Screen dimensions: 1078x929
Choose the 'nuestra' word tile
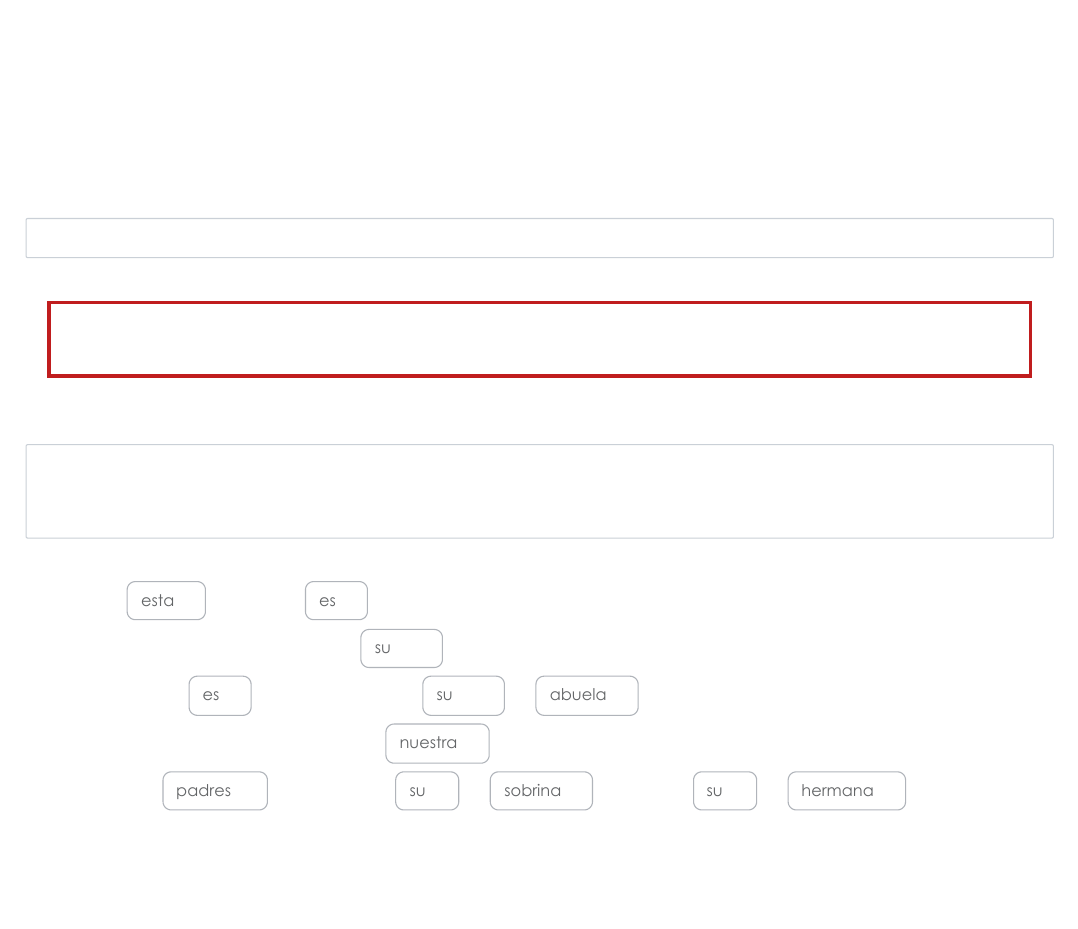[437, 743]
